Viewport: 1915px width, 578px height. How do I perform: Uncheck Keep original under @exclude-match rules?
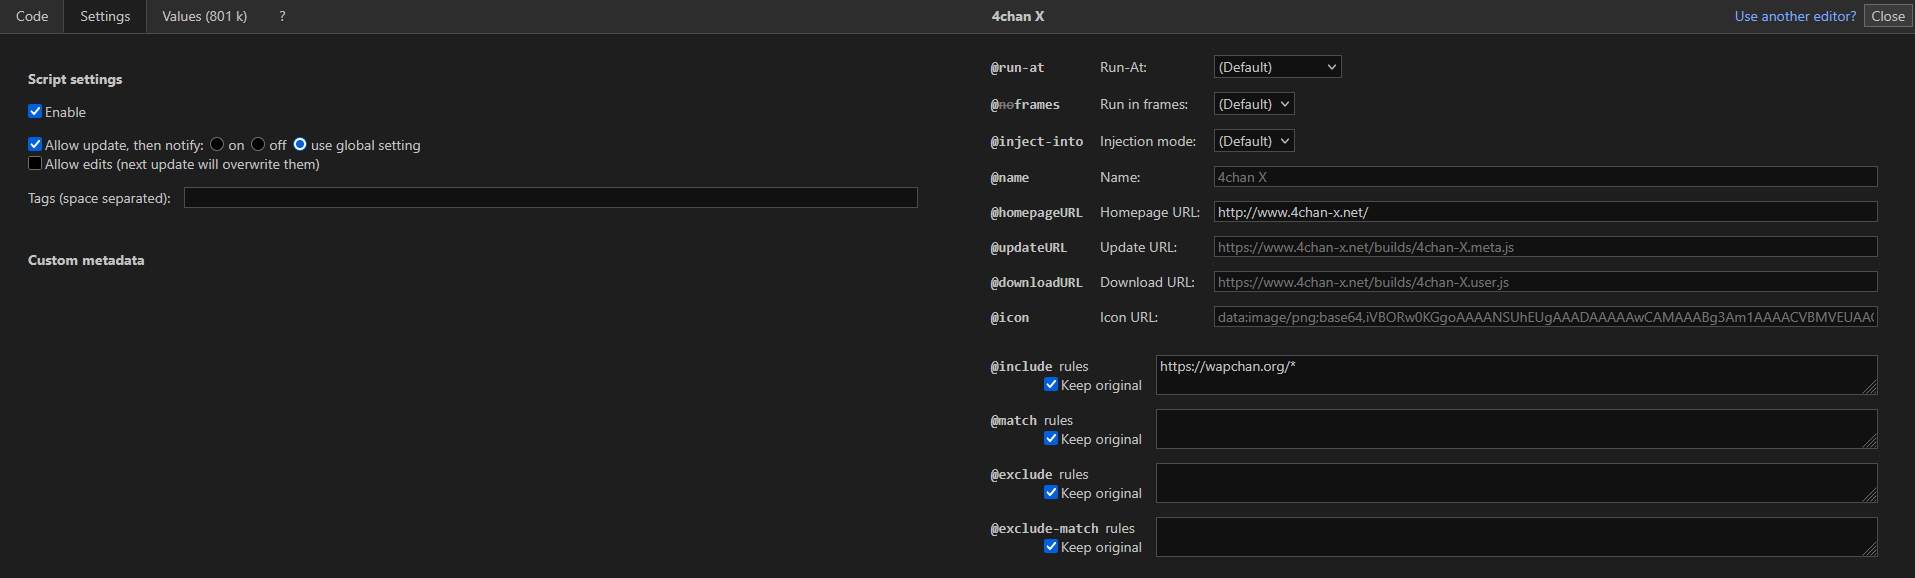1051,547
